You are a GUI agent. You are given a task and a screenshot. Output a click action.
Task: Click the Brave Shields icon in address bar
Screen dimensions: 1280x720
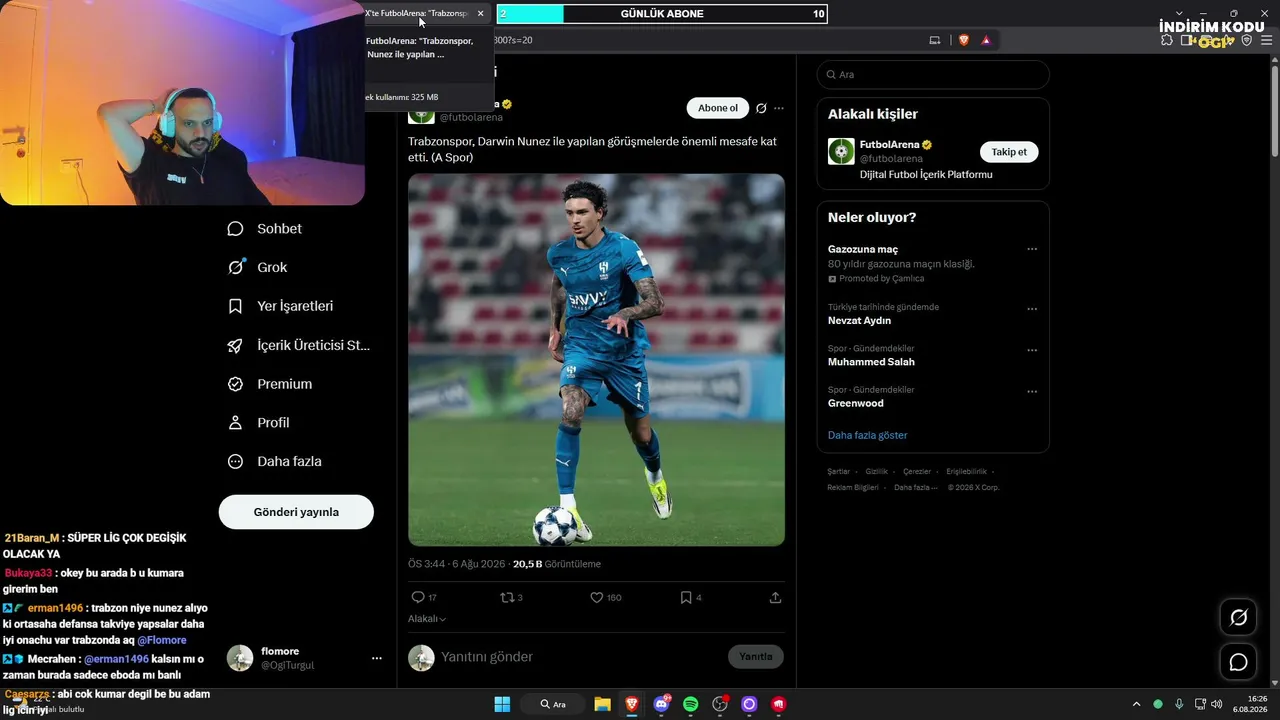pos(964,40)
